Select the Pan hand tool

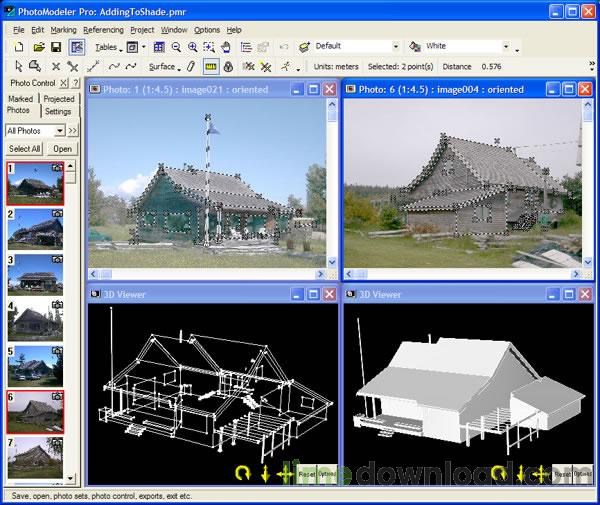pos(226,47)
